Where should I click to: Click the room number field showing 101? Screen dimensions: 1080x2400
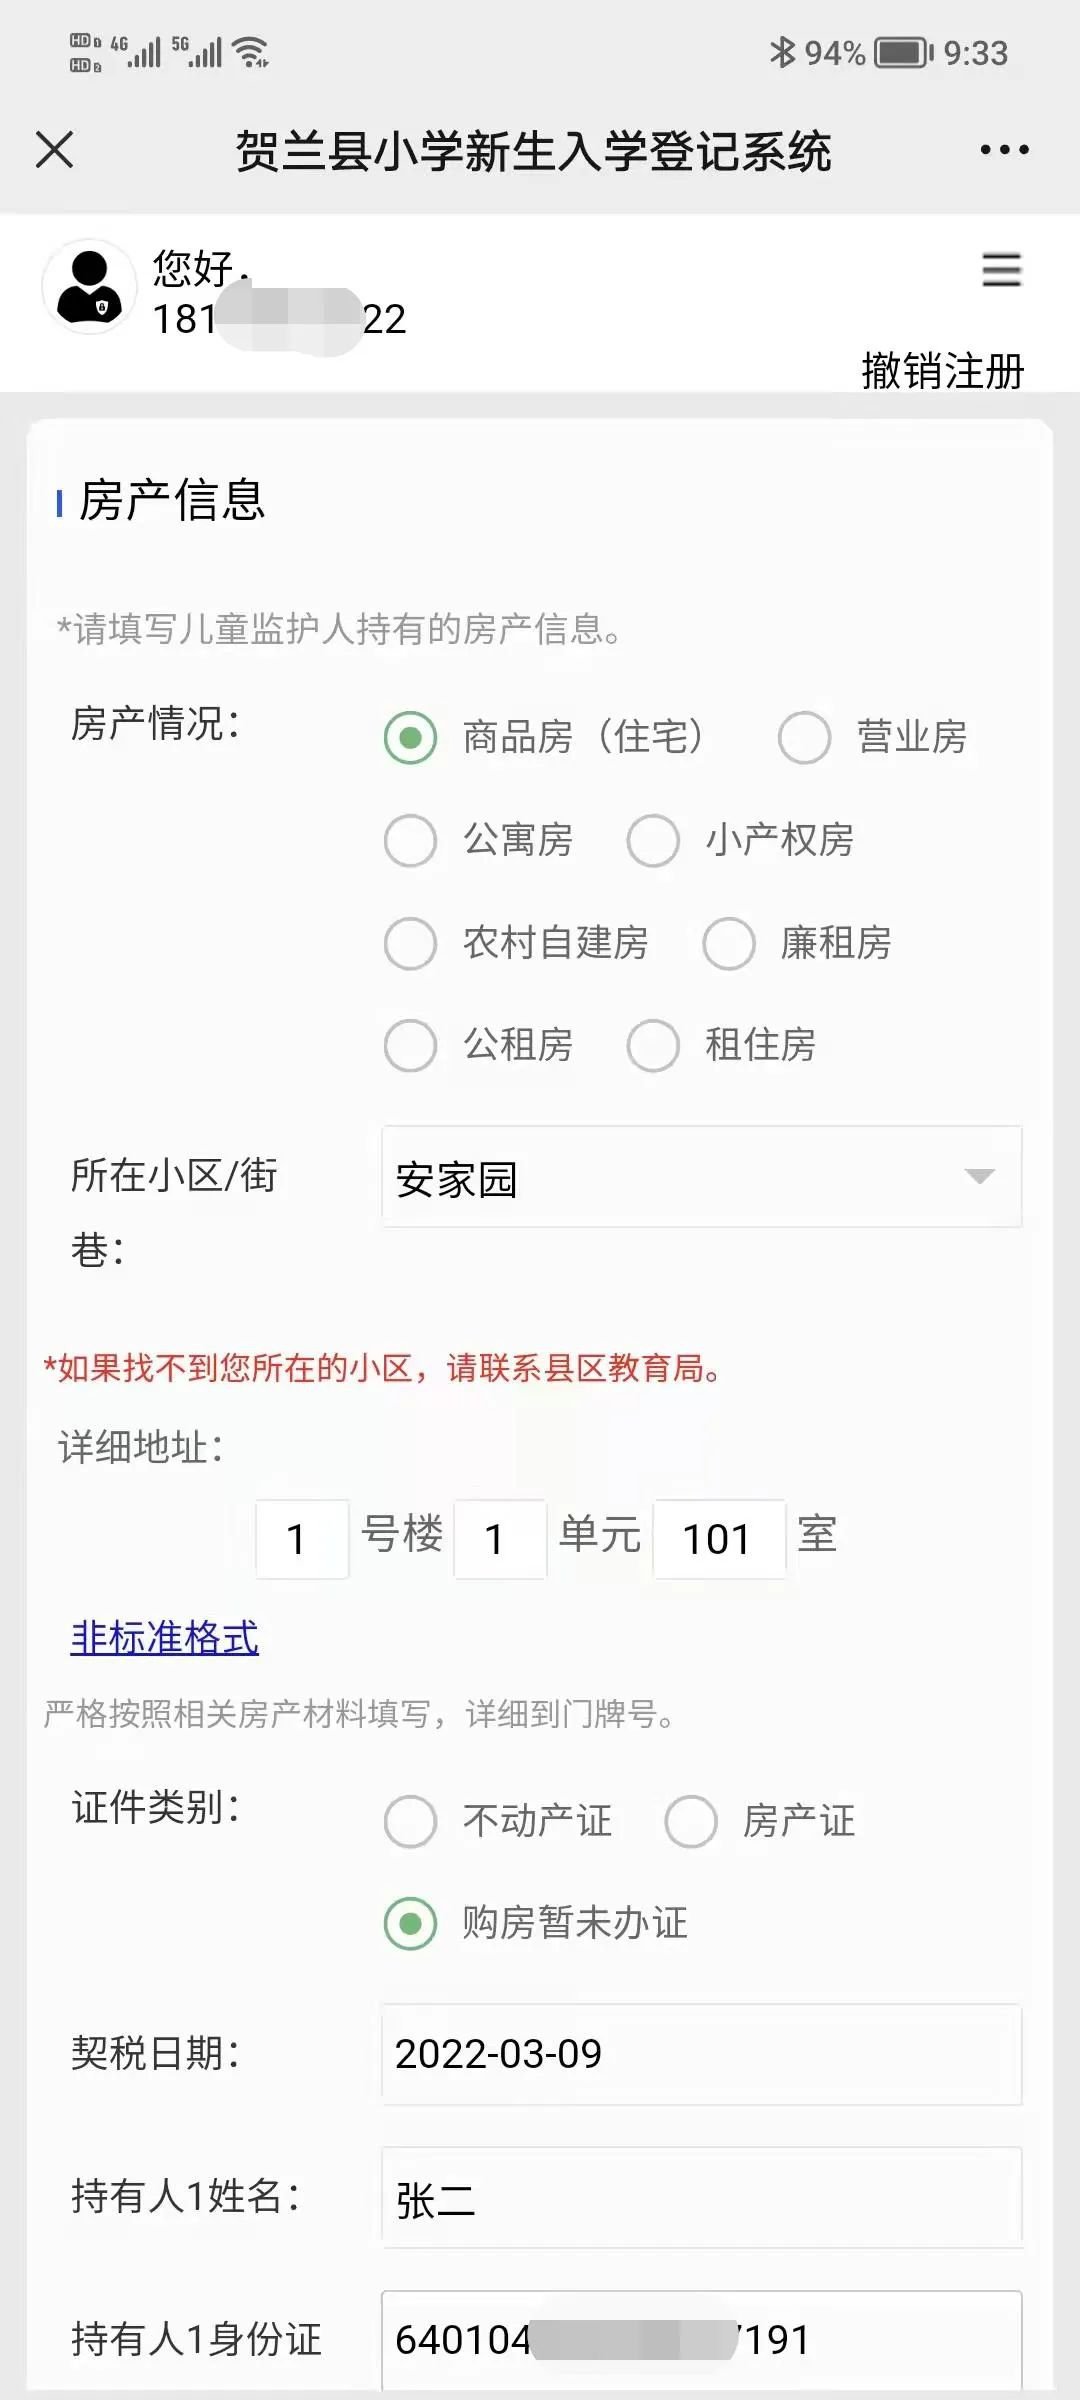718,1538
